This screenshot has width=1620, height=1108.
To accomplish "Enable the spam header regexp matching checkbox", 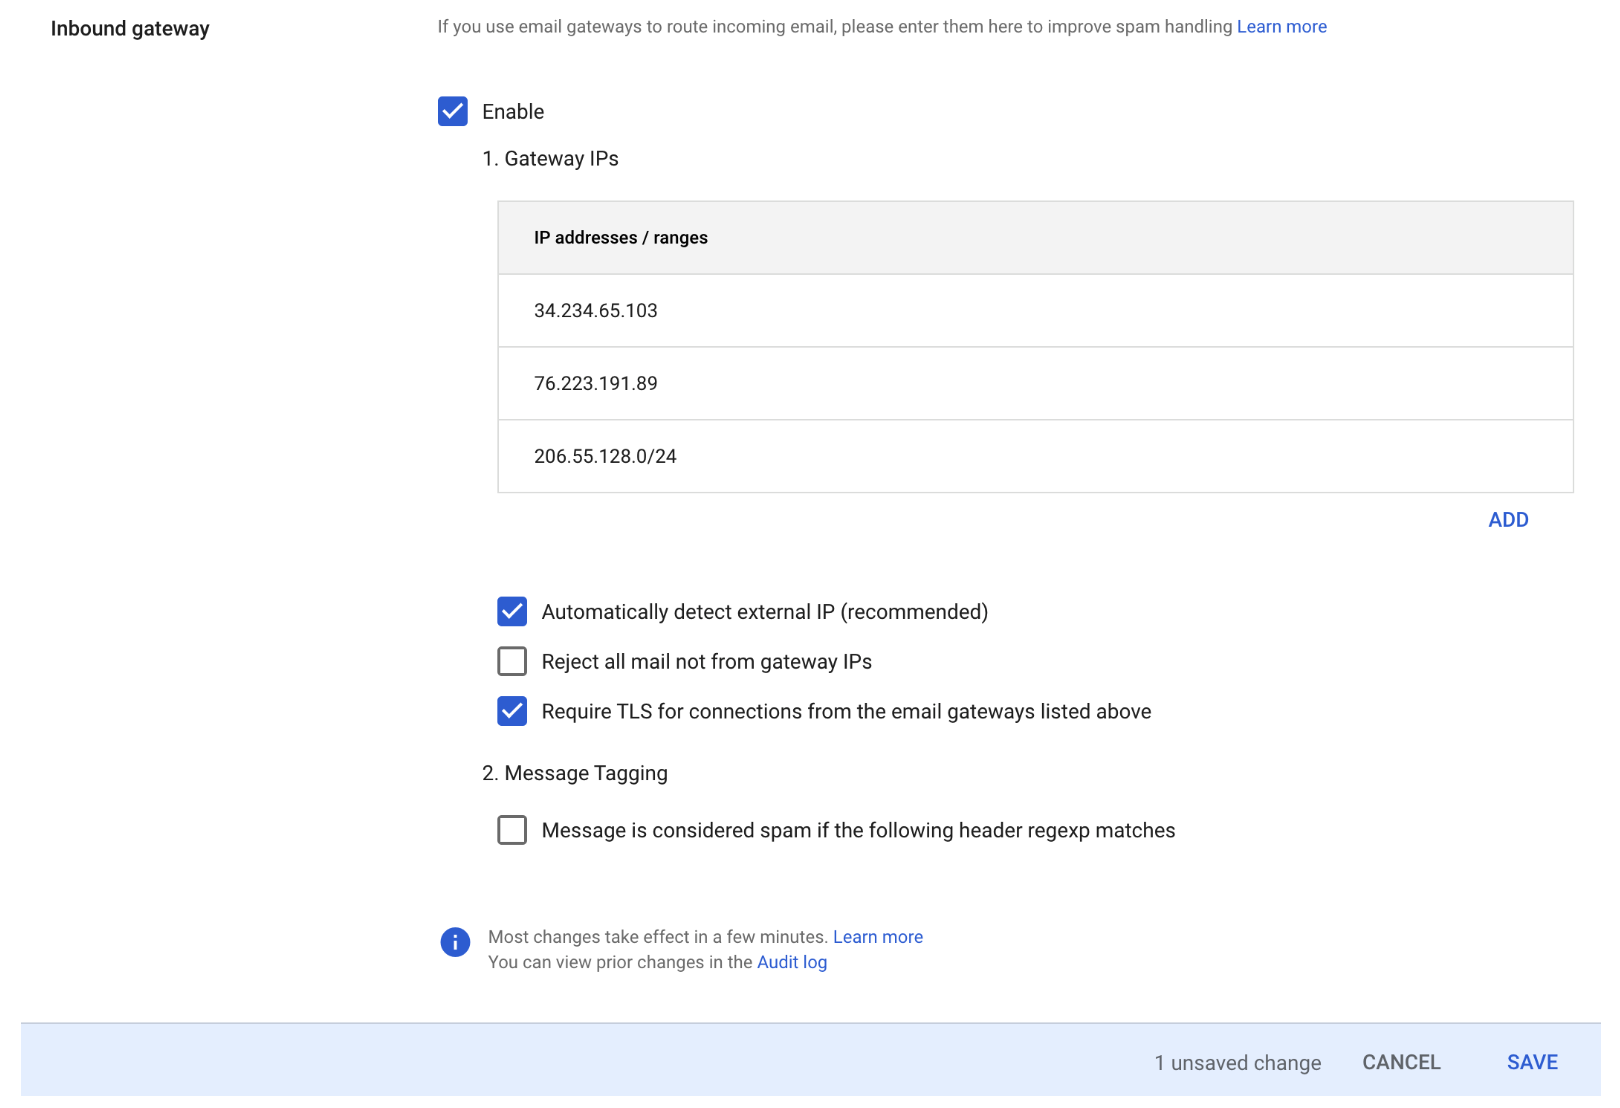I will (x=511, y=830).
